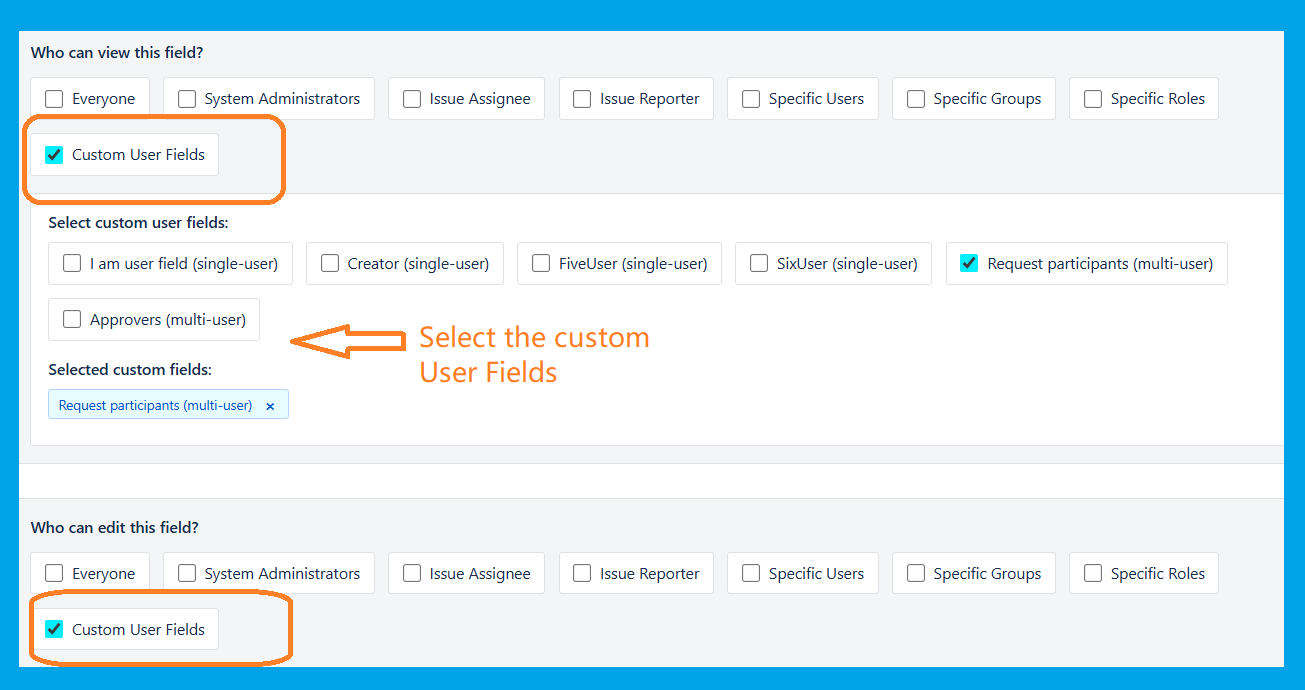Select Issue Reporter under Who can view
This screenshot has width=1305, height=690.
pyautogui.click(x=582, y=99)
